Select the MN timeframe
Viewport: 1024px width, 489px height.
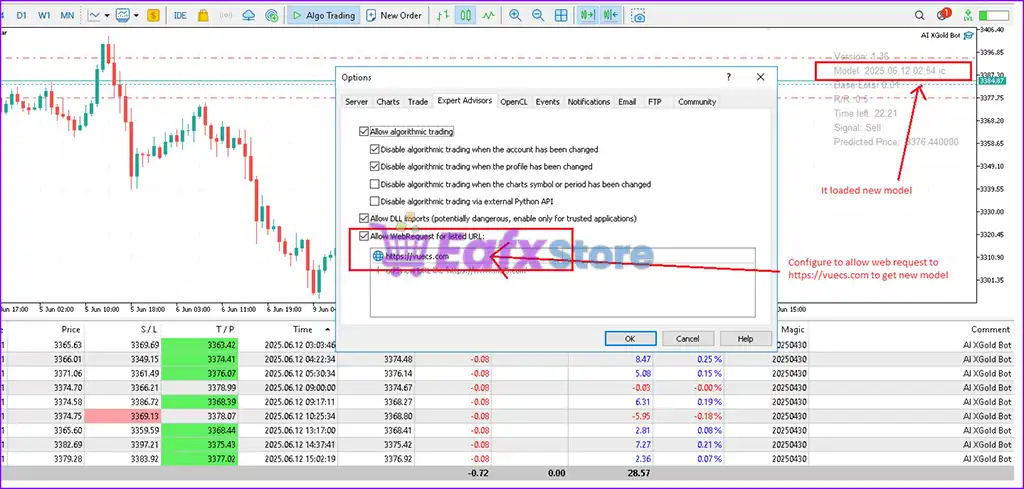pos(67,15)
